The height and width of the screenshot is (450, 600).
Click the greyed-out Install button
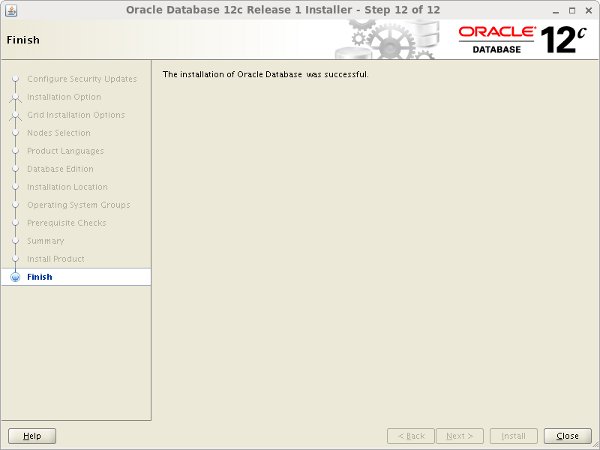514,436
